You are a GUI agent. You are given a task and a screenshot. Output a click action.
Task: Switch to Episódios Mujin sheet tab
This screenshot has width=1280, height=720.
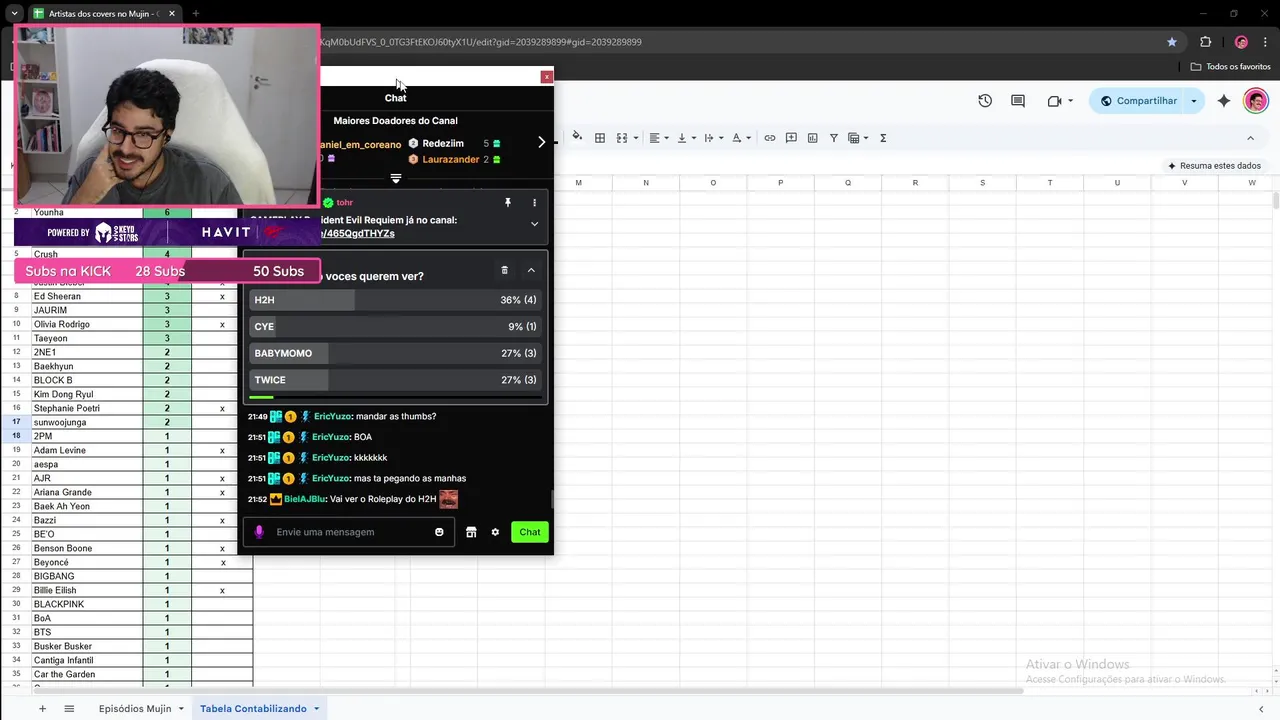[x=135, y=709]
